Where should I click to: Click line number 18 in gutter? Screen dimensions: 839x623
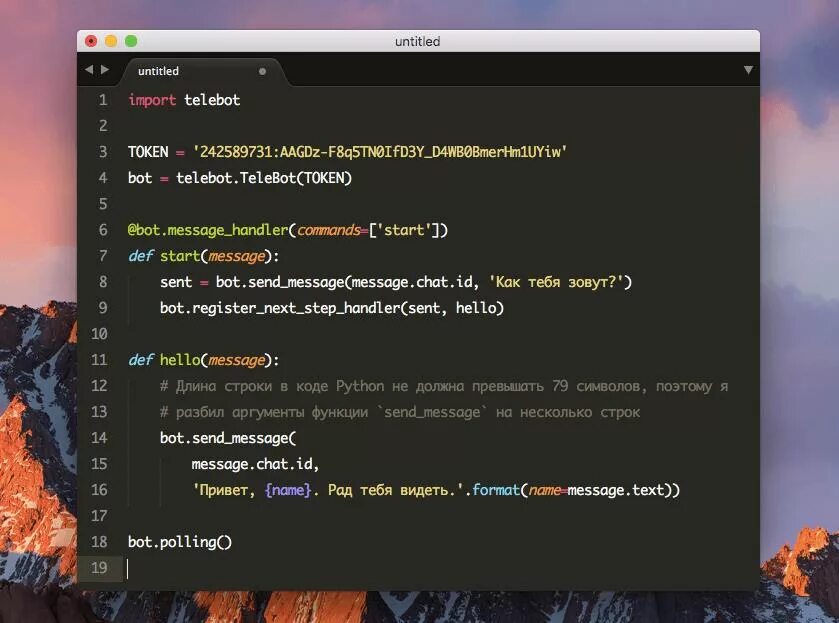click(99, 542)
